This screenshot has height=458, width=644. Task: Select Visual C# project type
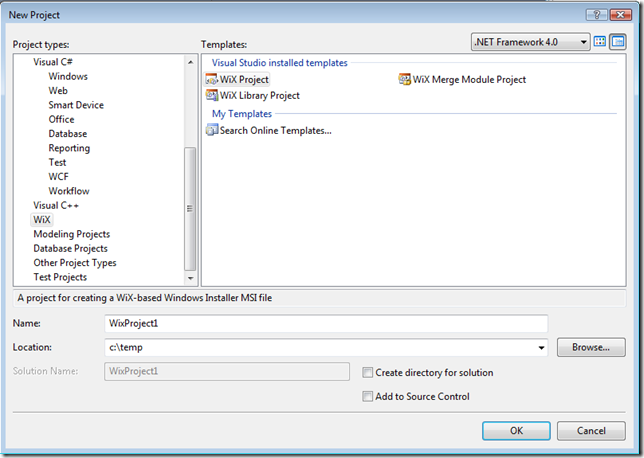click(x=53, y=62)
